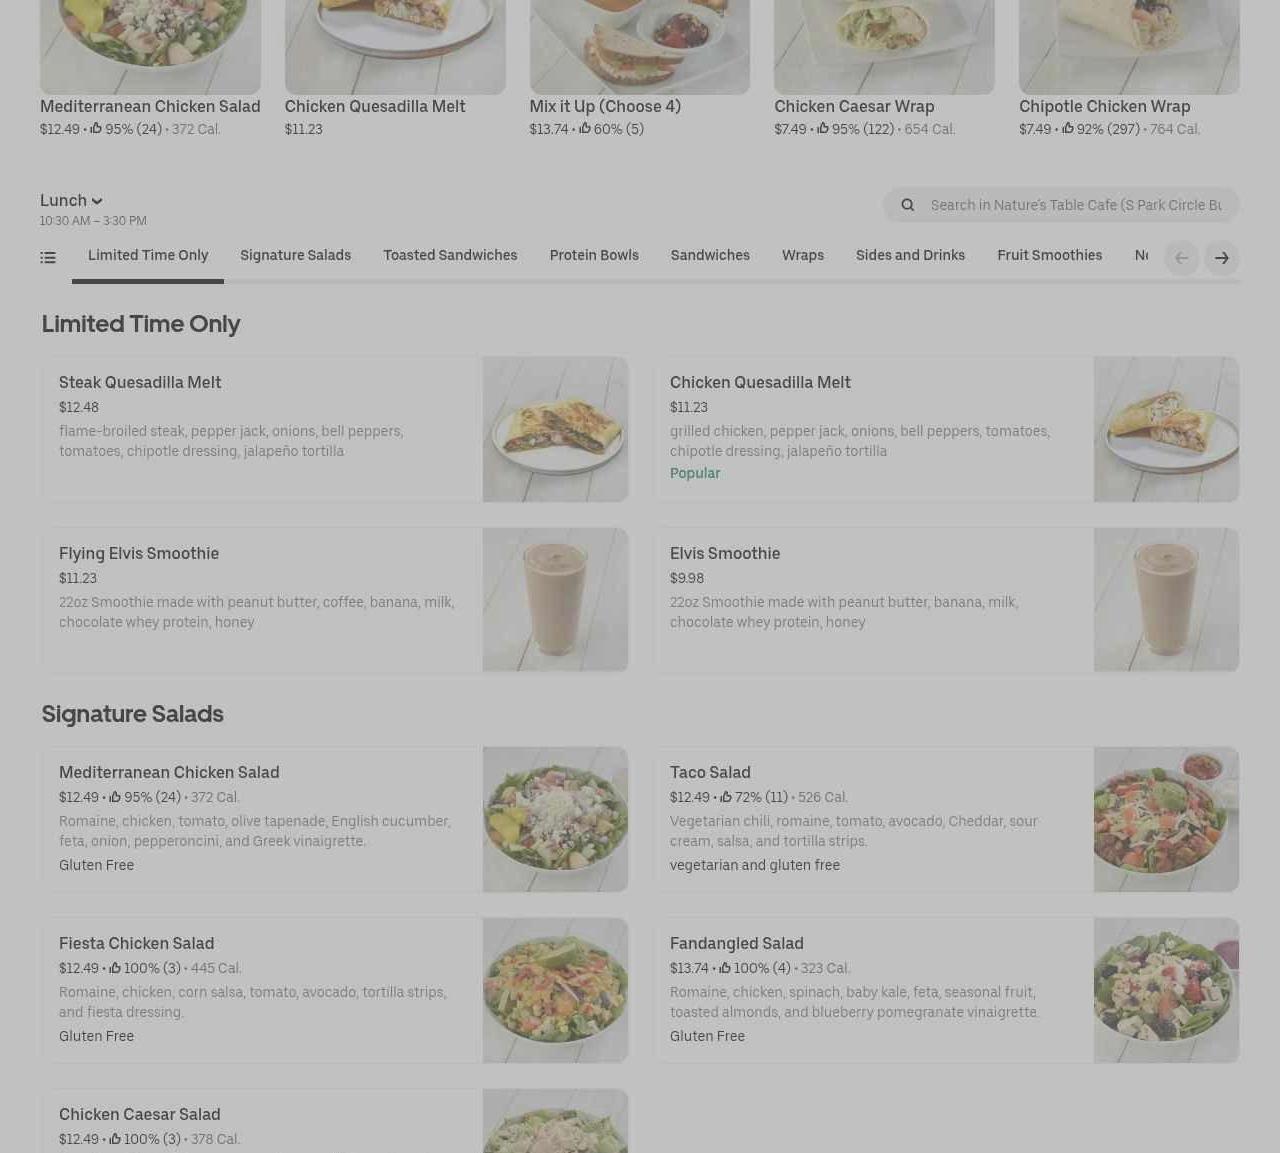Switch to the Toasted Sandwiches tab
Screen dimensions: 1280x1153
[x=450, y=256]
